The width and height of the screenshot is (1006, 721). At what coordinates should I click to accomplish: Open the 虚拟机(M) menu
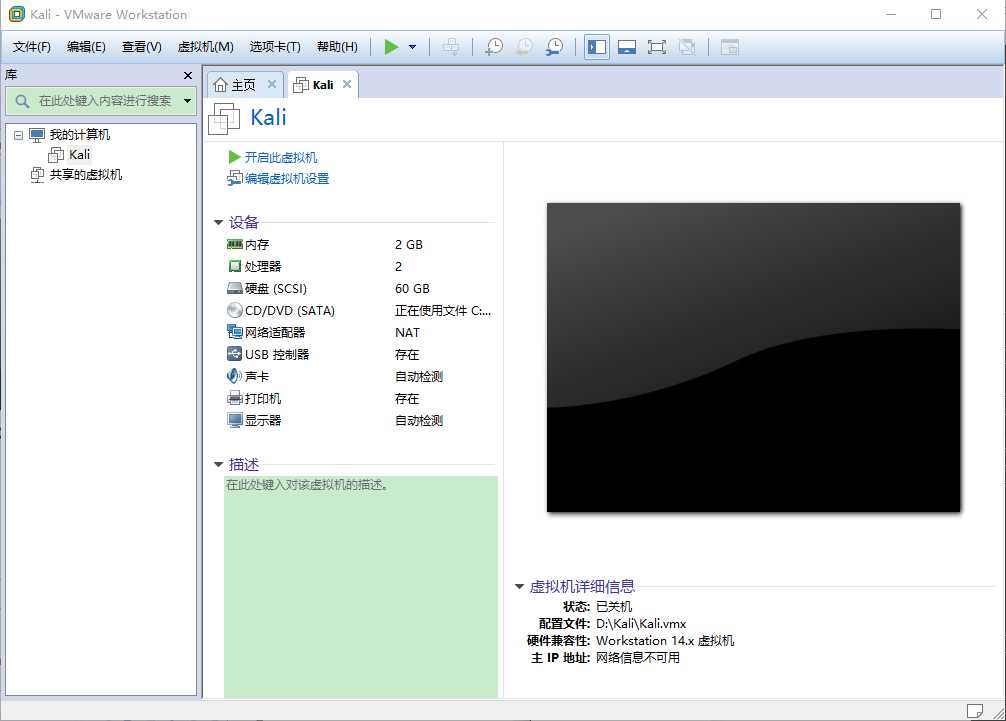point(205,47)
